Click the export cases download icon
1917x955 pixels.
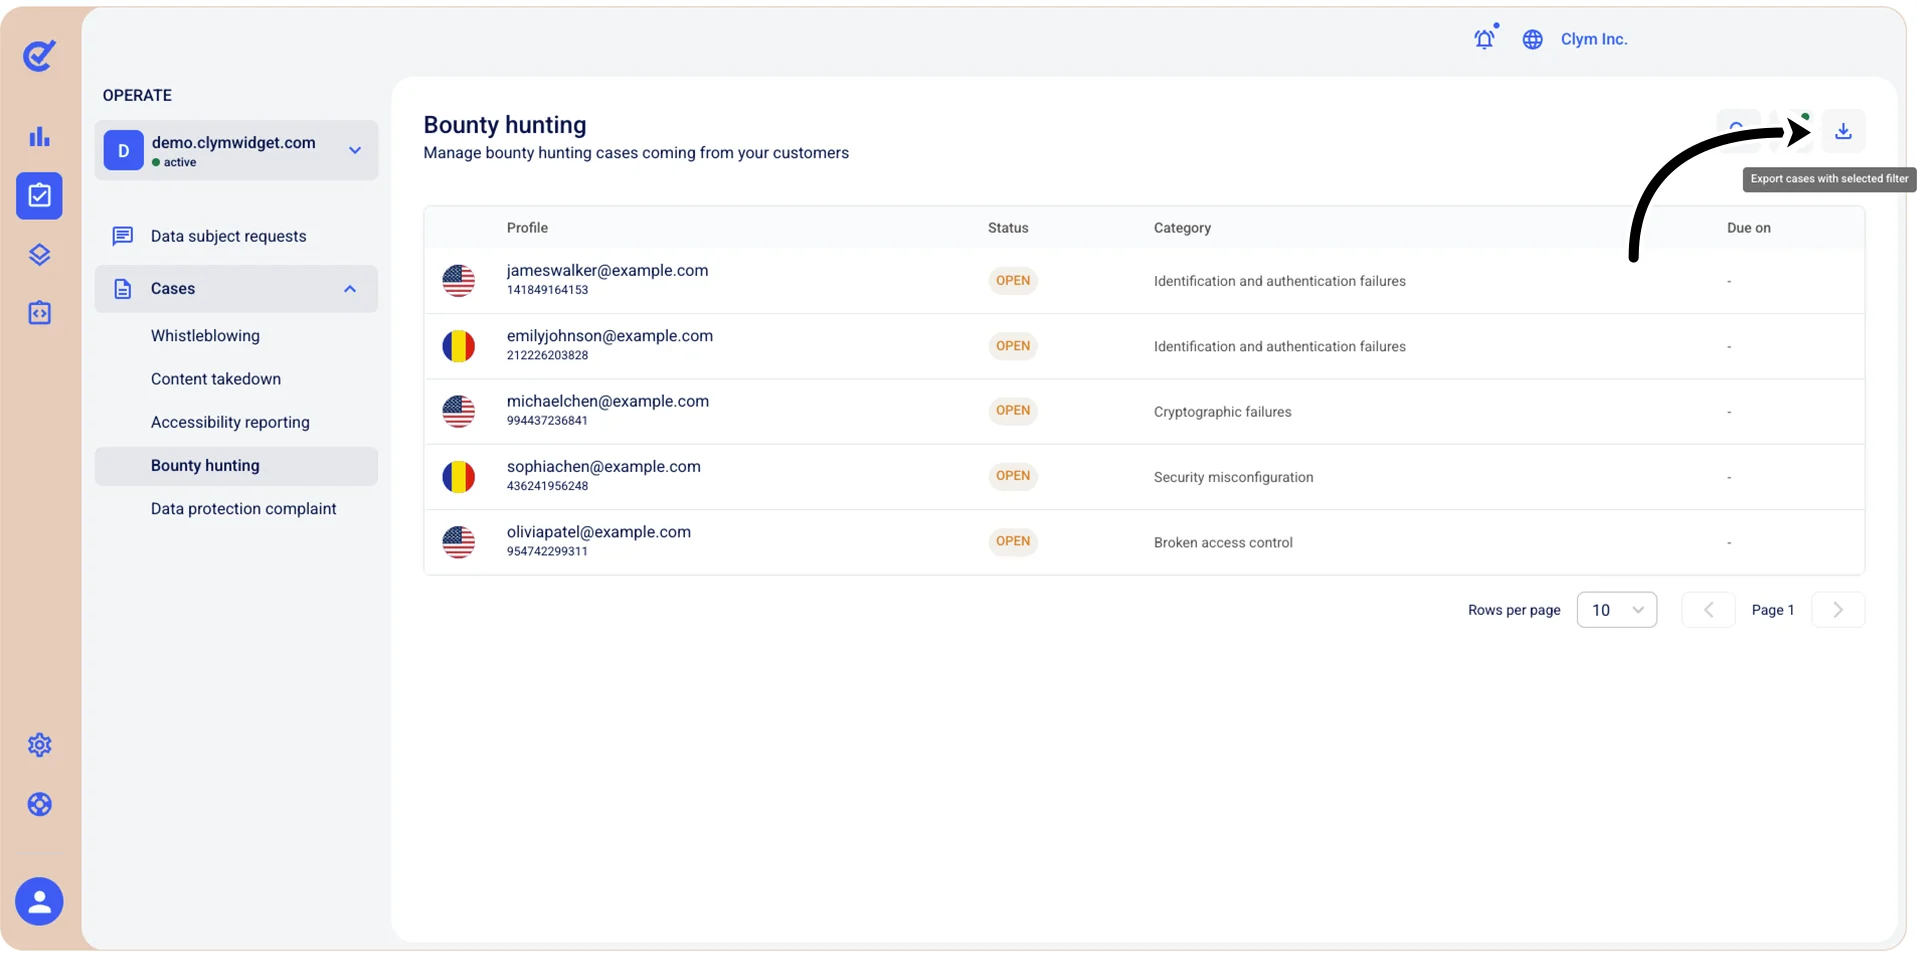pos(1843,131)
